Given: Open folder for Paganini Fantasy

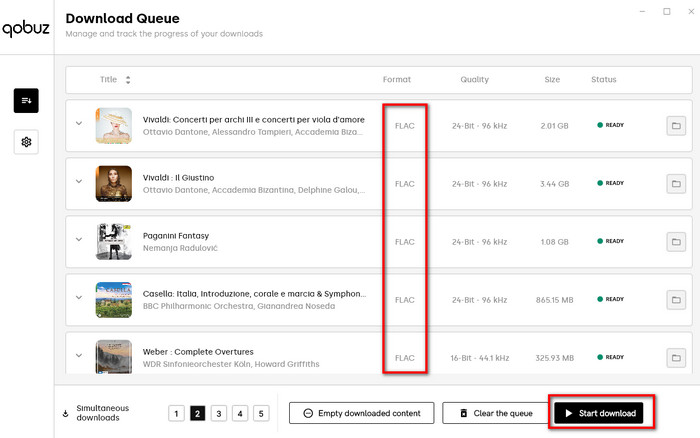Looking at the screenshot, I should (x=676, y=242).
